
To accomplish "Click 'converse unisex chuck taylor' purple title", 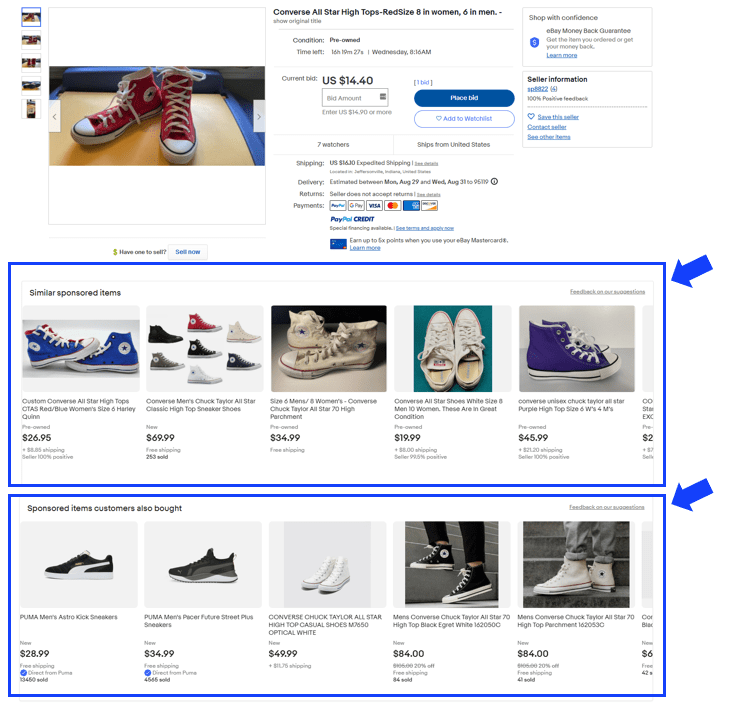I will (x=571, y=405).
